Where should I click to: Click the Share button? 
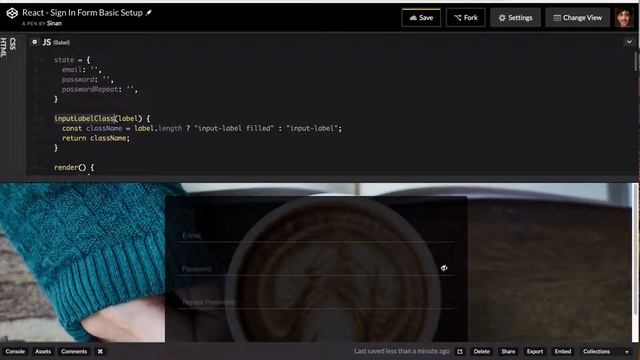click(508, 351)
